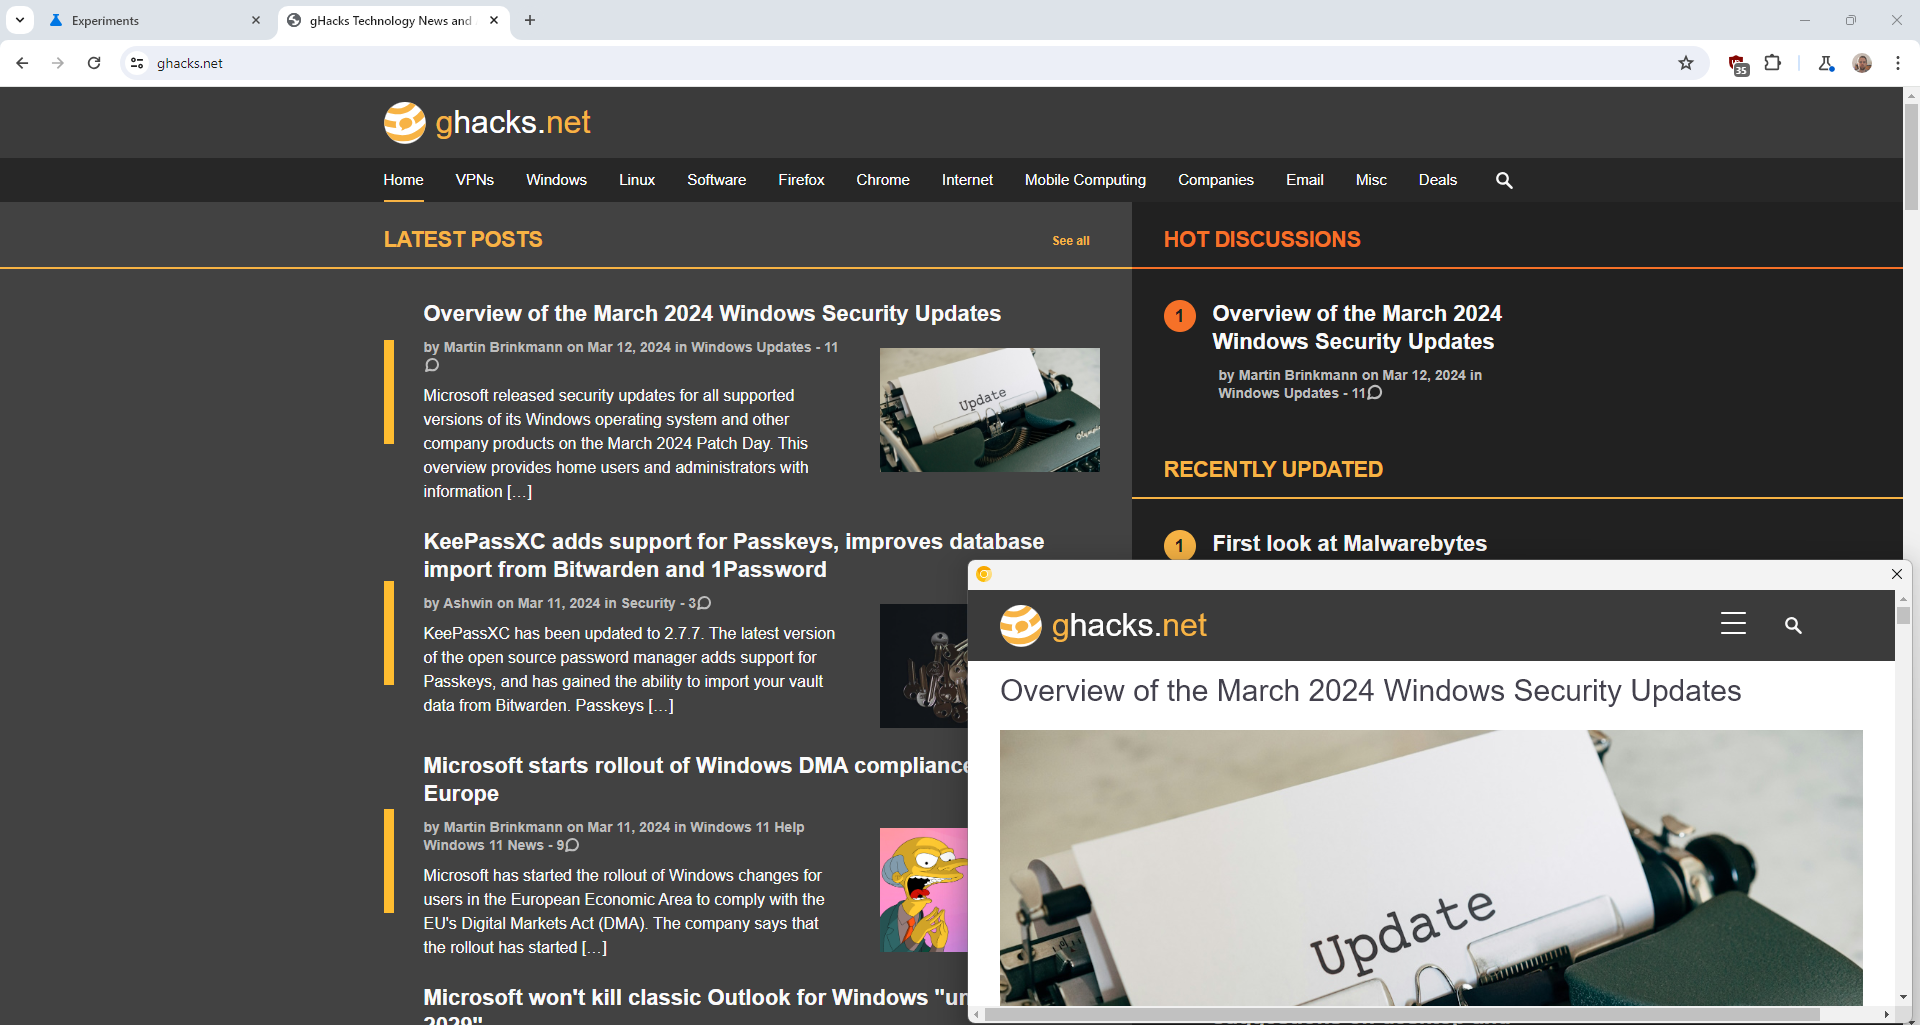Open a new tab with plus button
Screen dimensions: 1920x1025
click(x=530, y=20)
